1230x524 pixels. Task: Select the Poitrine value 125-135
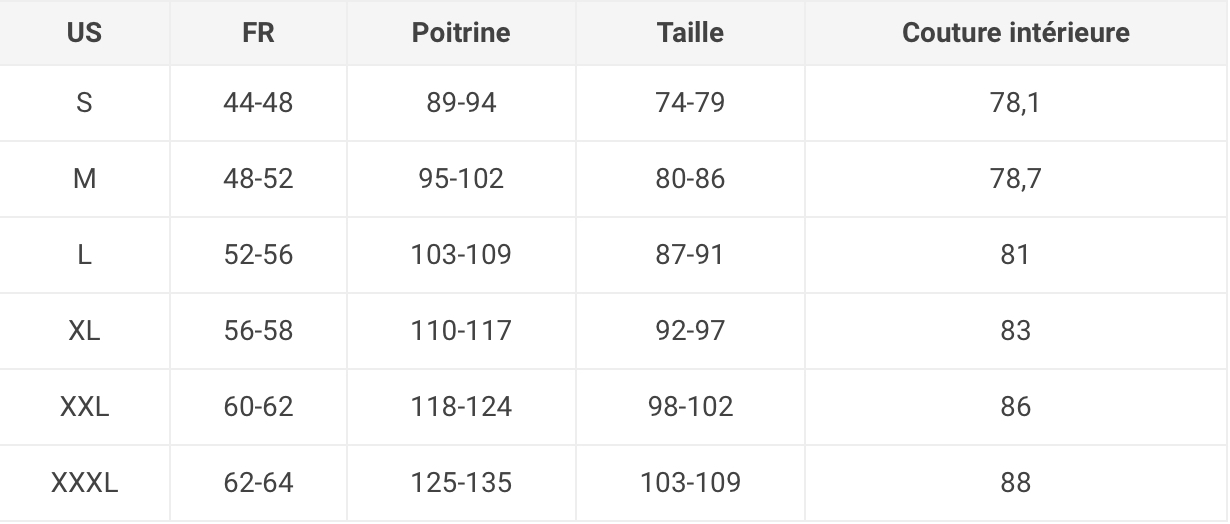coord(461,483)
